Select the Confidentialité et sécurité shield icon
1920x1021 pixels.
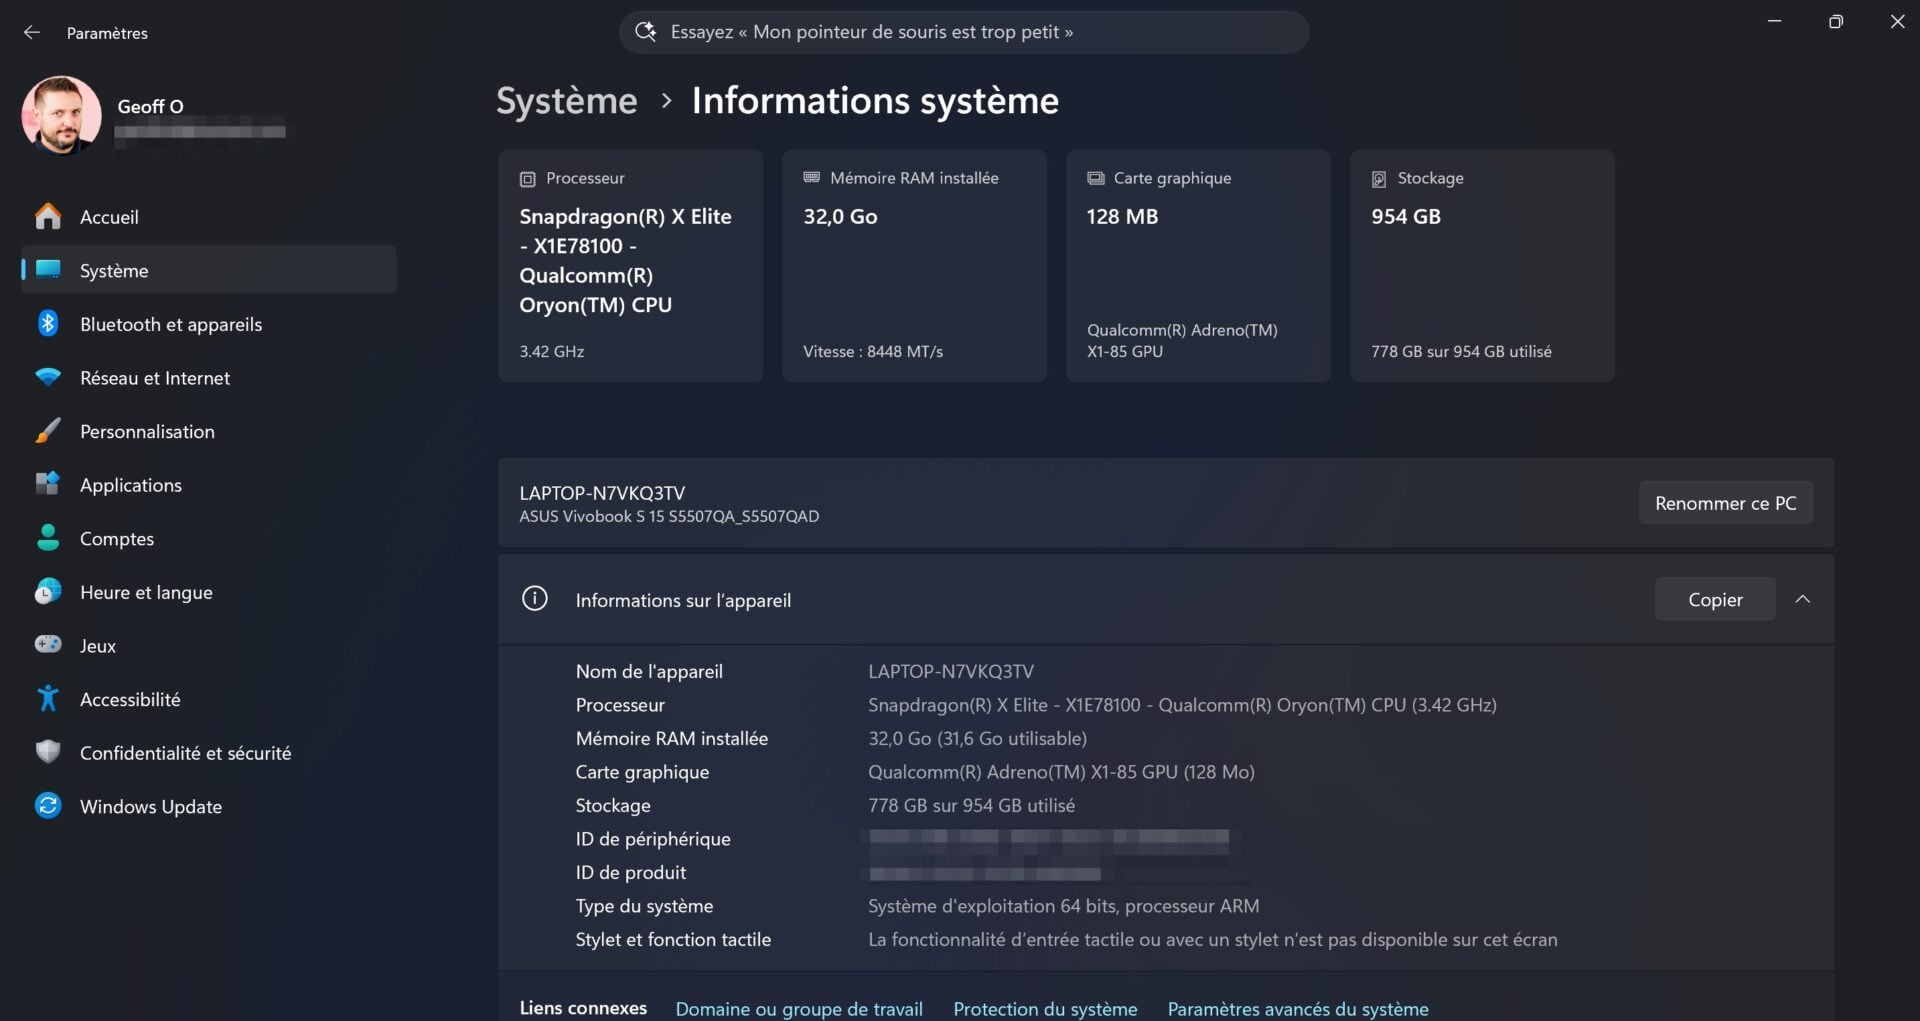pos(48,752)
